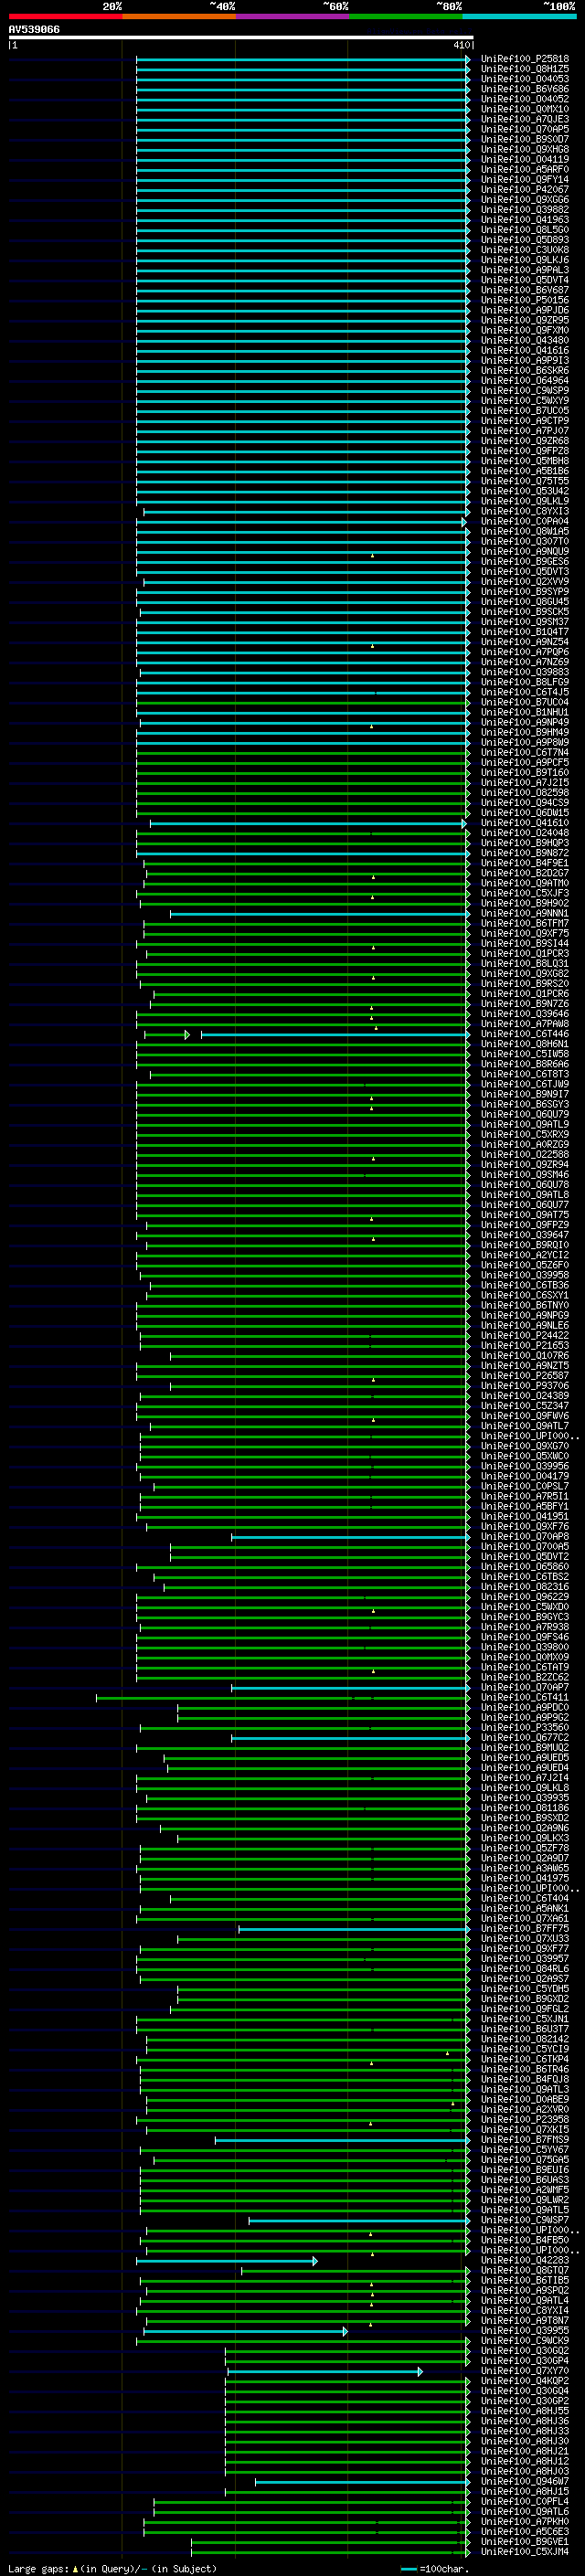Click label UniRef100_P50156
Viewport: 585px width, 2576px height.
pos(525,300)
